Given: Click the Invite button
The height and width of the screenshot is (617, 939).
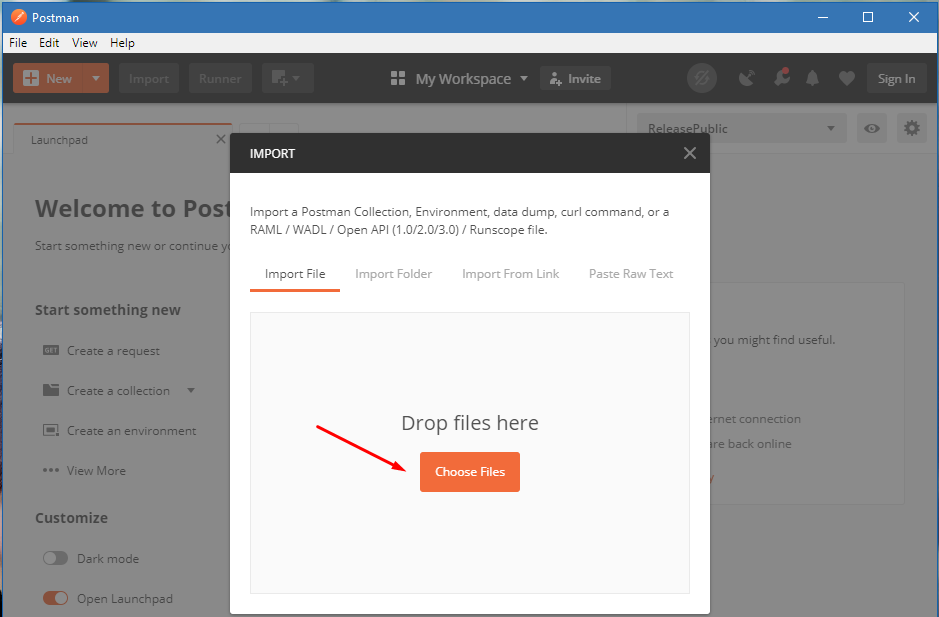Looking at the screenshot, I should (575, 78).
